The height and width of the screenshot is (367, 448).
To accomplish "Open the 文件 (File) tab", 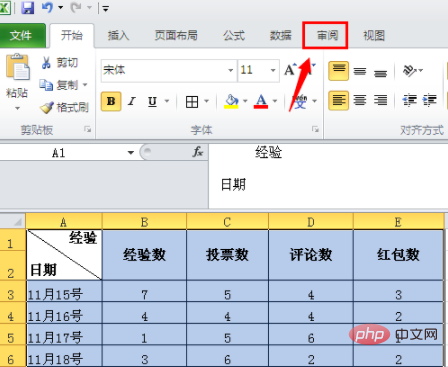I will click(21, 35).
